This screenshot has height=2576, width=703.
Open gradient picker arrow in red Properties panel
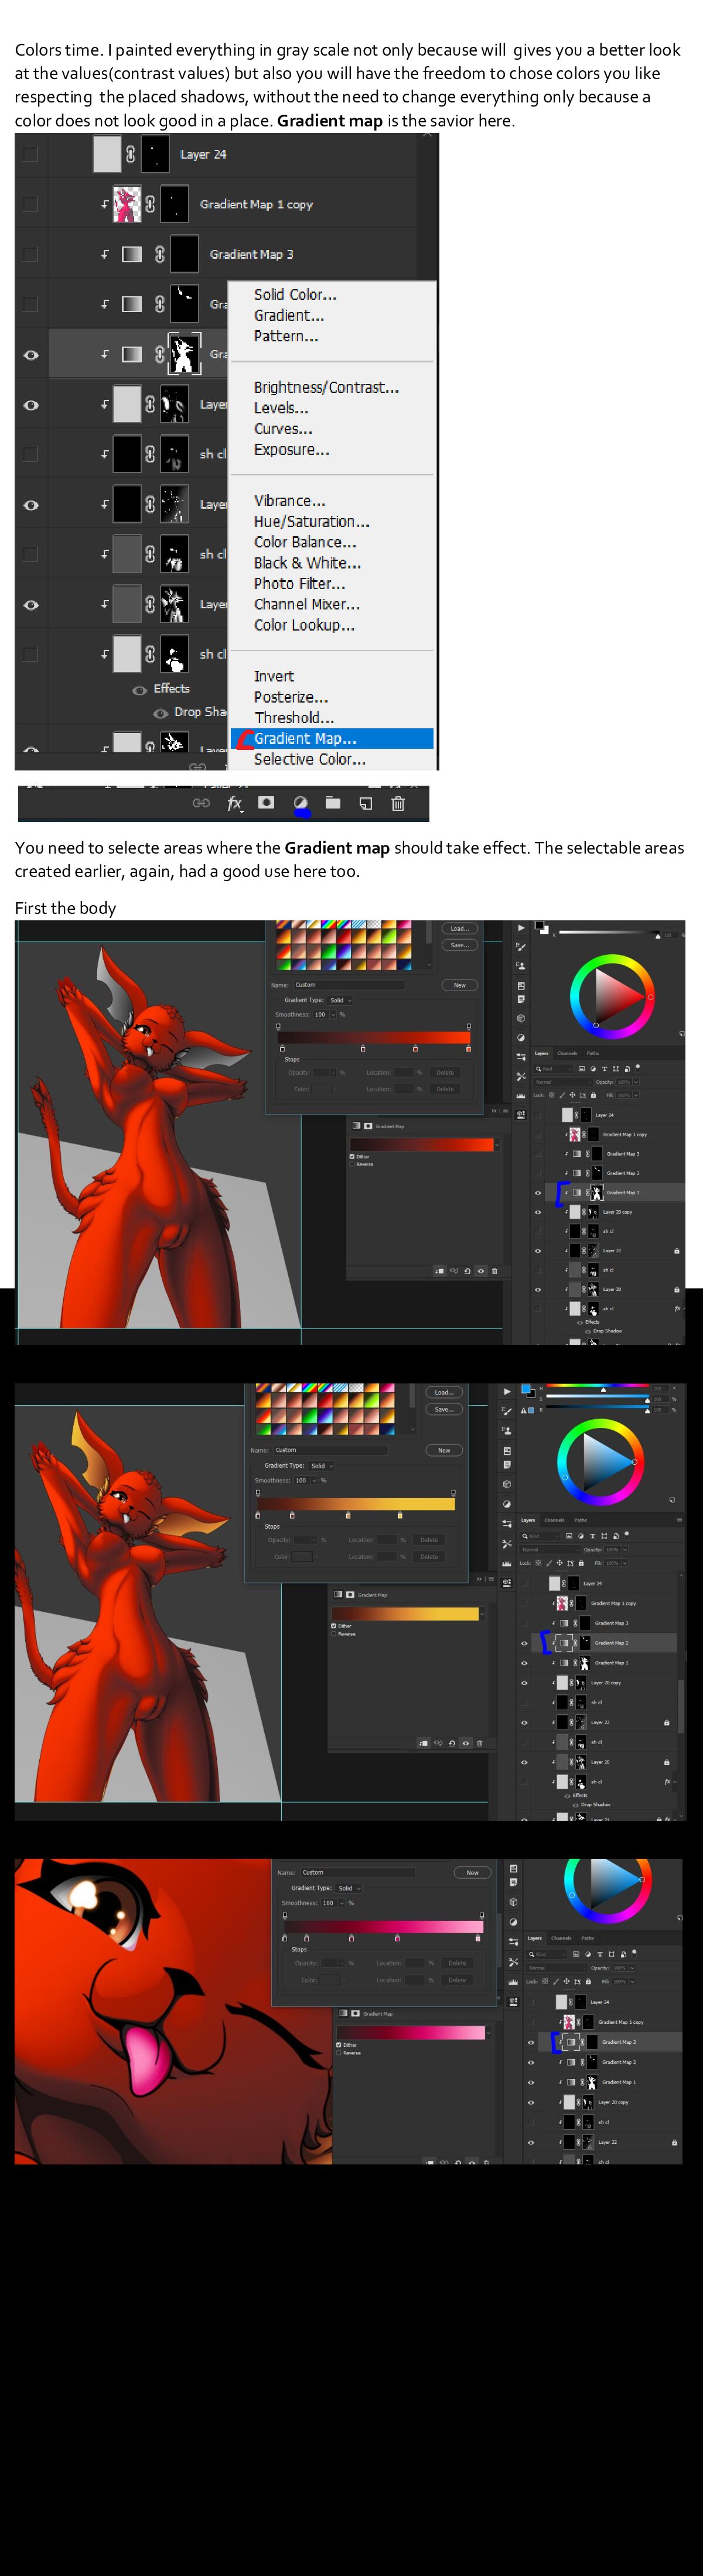tap(497, 1144)
